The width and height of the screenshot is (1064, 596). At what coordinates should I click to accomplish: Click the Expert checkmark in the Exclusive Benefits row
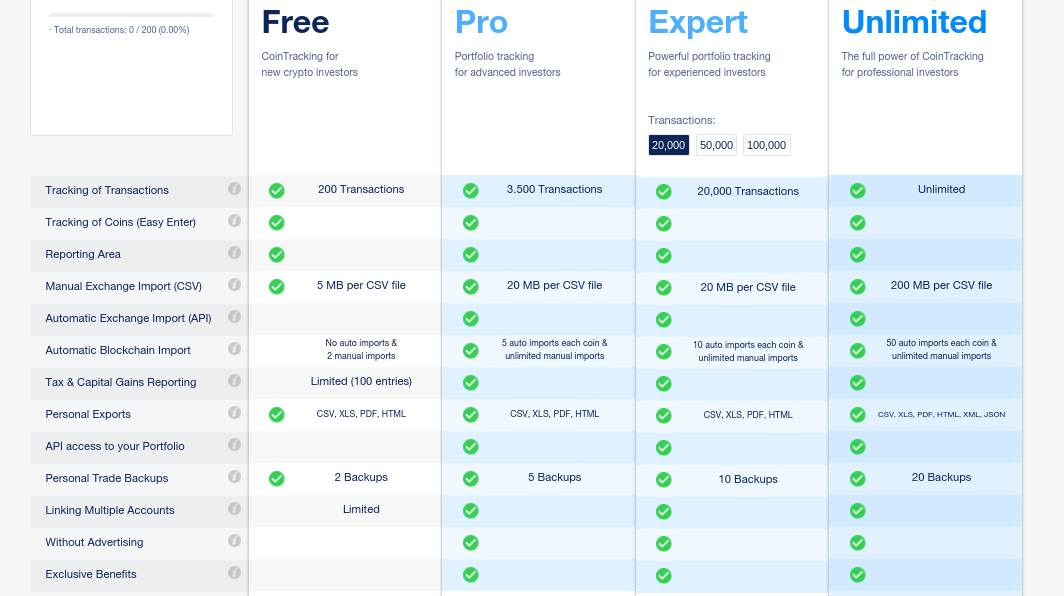pos(664,576)
